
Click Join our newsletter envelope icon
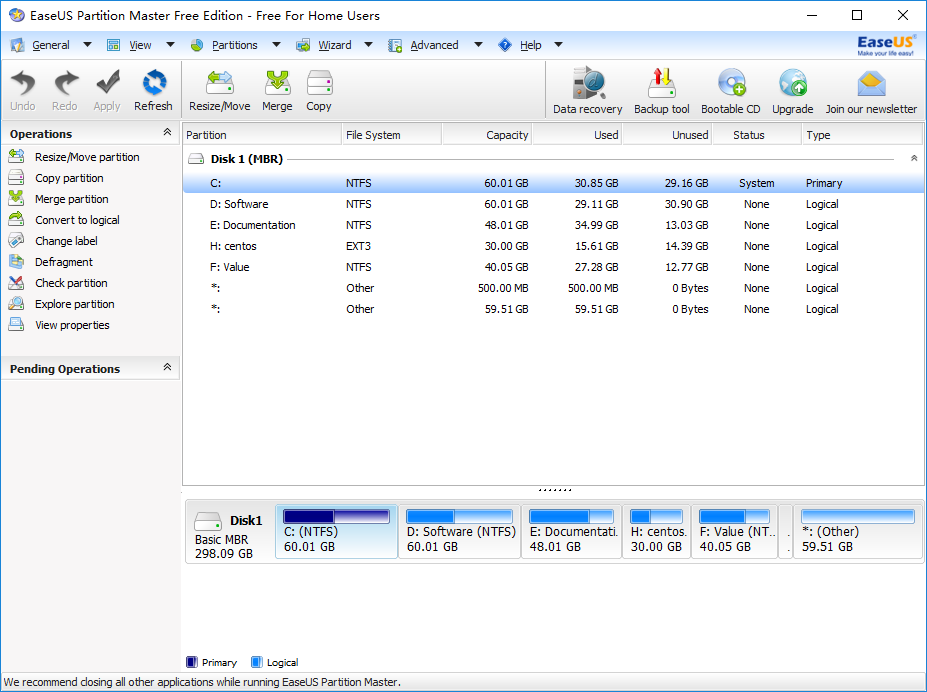(871, 83)
